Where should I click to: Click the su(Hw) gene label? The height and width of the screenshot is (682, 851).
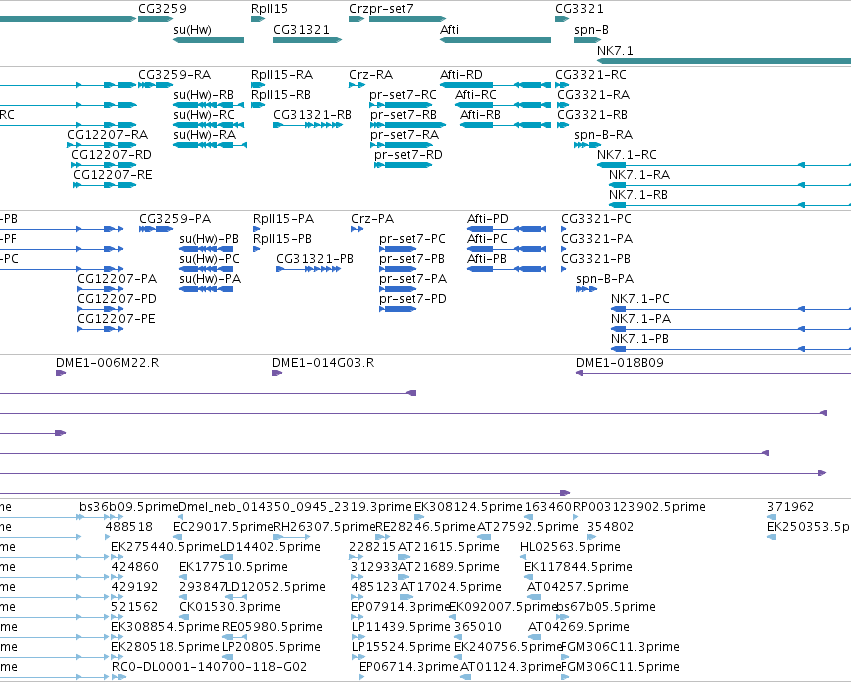192,30
